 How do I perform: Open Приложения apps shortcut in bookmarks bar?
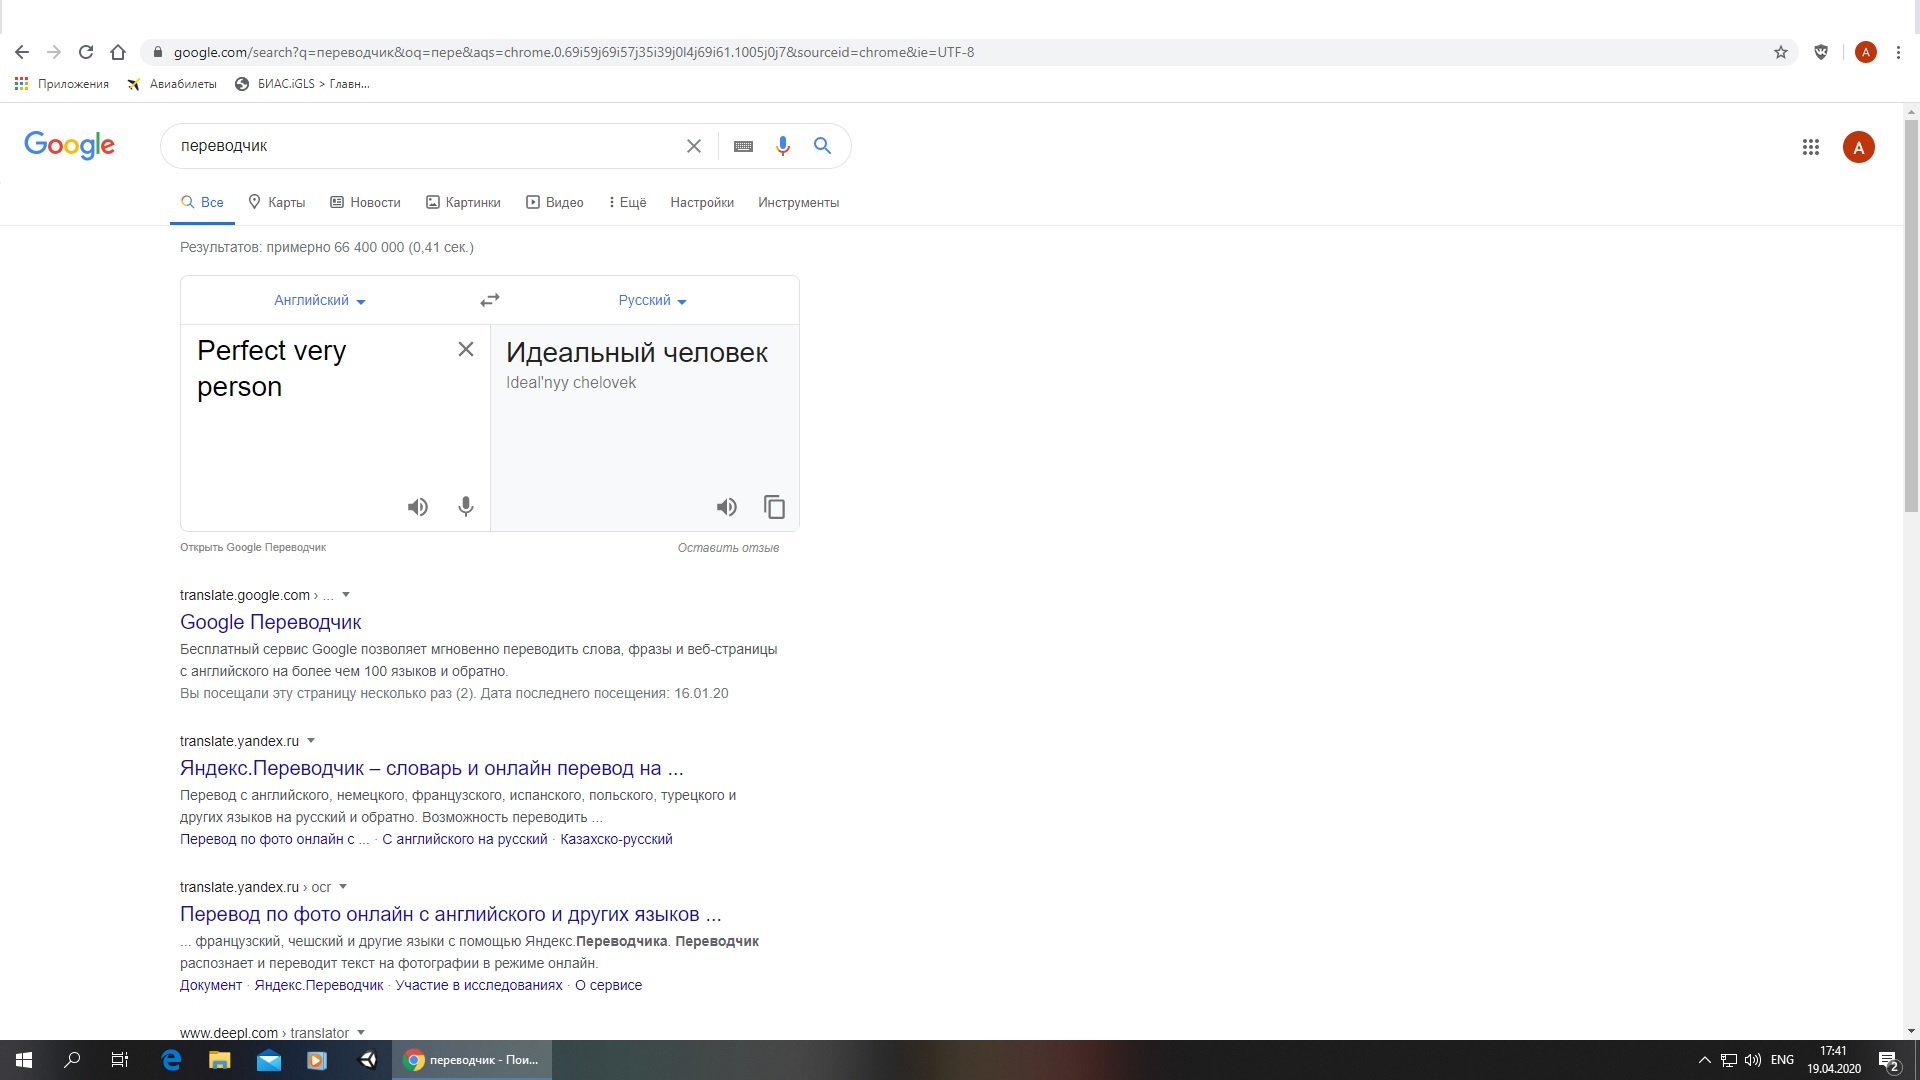click(62, 84)
